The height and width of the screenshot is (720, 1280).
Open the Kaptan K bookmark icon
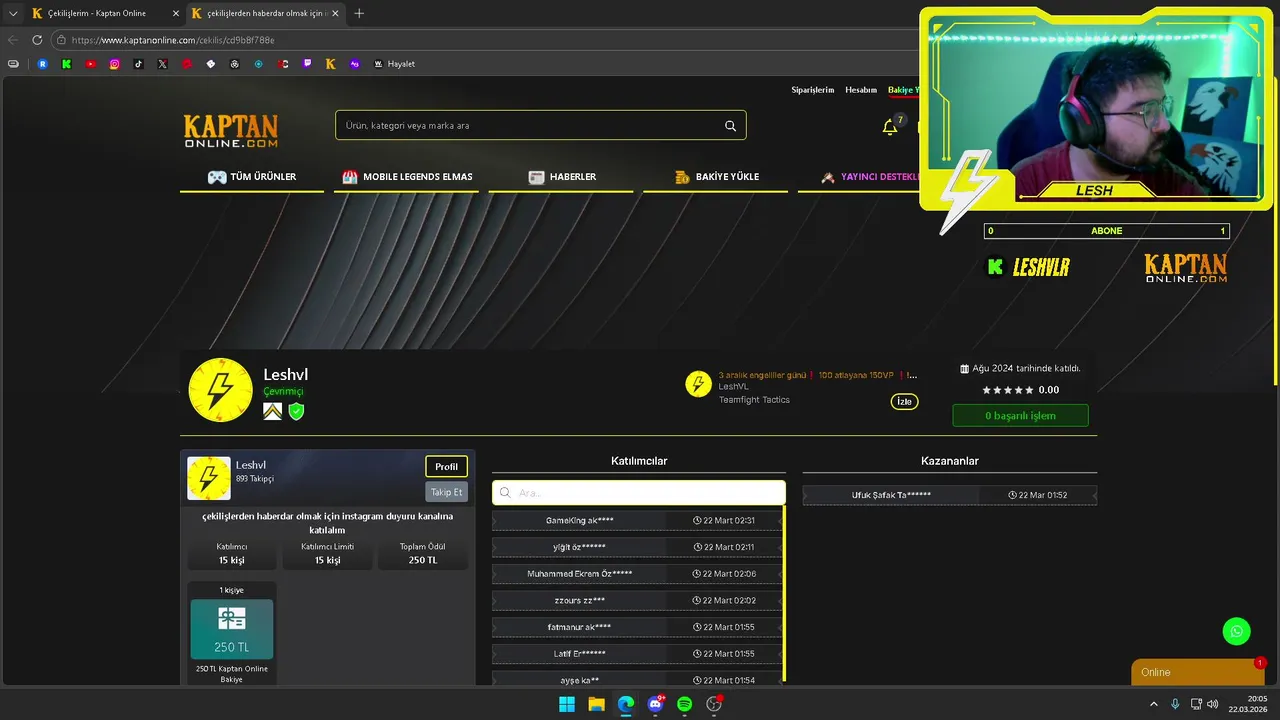click(x=331, y=64)
